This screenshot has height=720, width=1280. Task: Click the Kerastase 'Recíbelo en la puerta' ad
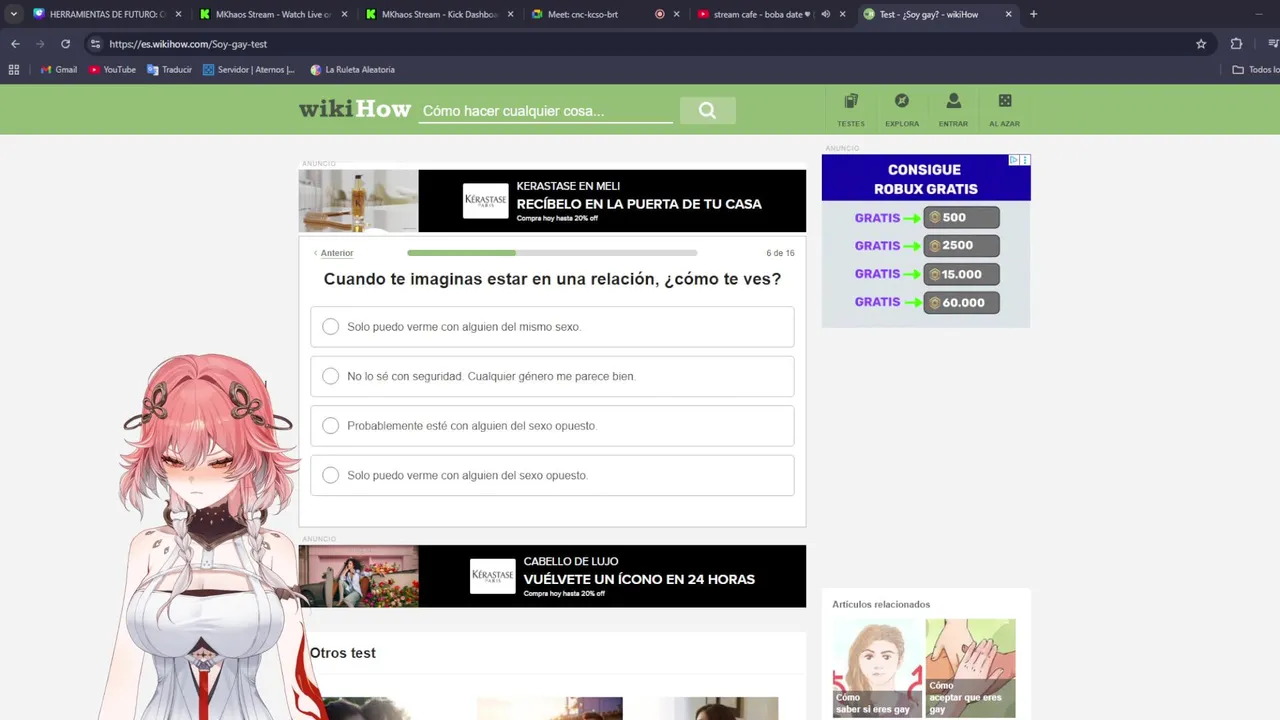click(552, 201)
